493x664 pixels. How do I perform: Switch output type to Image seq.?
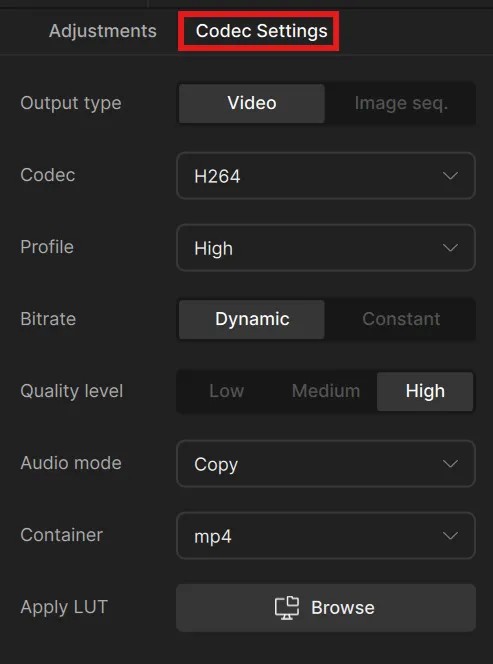401,103
